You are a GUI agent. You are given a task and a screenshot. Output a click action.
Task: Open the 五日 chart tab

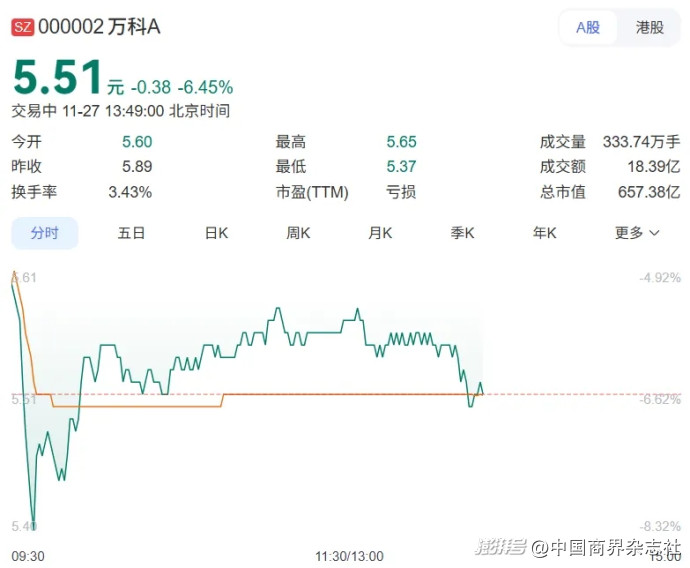(x=131, y=233)
